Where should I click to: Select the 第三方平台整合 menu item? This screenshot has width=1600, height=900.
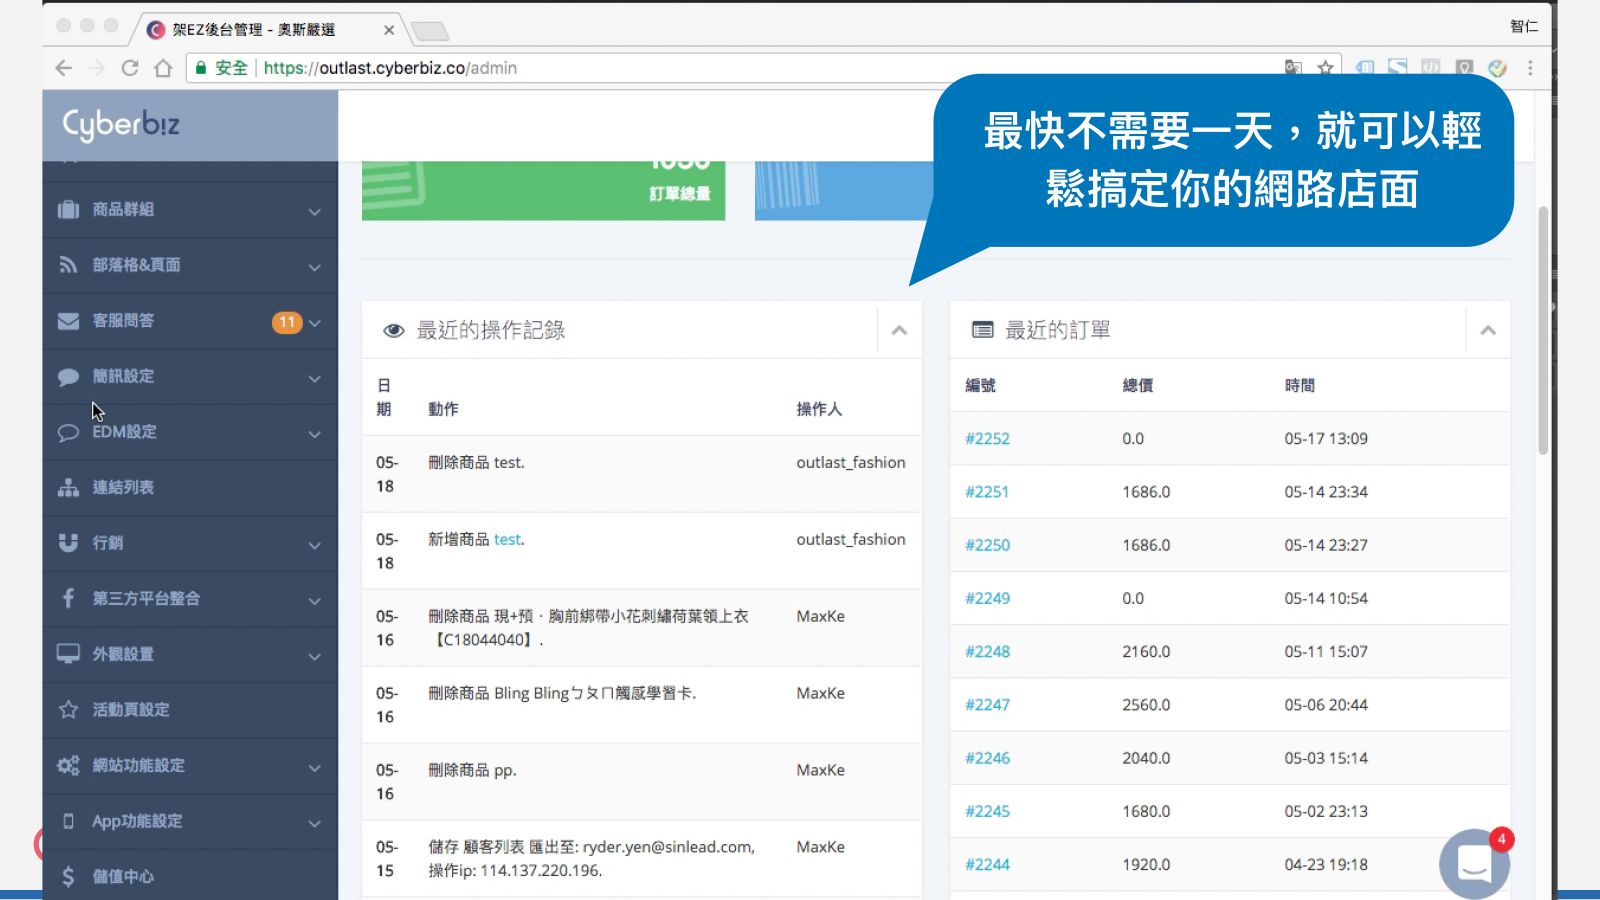tap(146, 598)
